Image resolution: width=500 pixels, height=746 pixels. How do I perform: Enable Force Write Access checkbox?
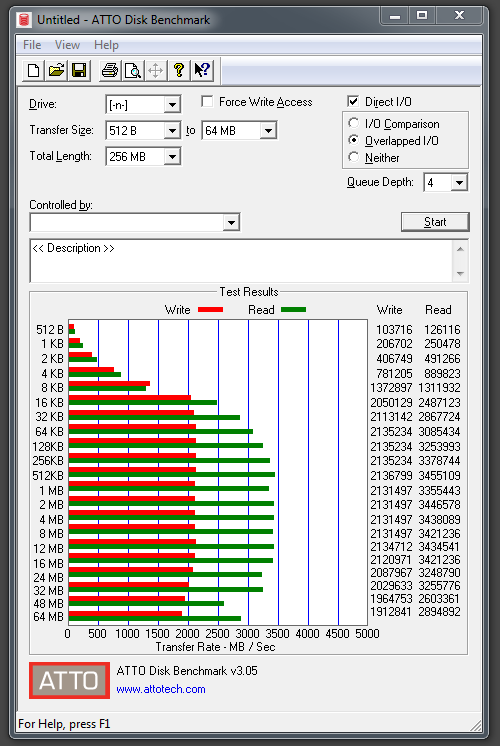point(207,102)
